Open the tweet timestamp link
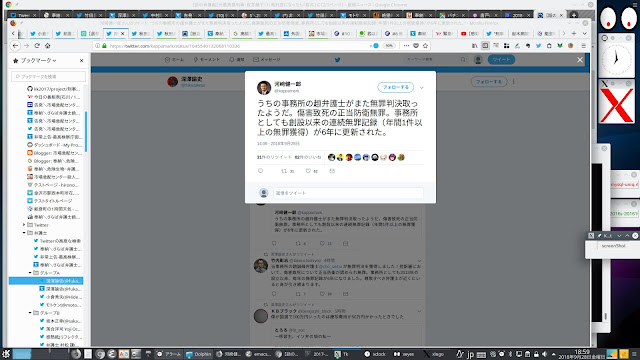640x360 pixels. [x=278, y=144]
